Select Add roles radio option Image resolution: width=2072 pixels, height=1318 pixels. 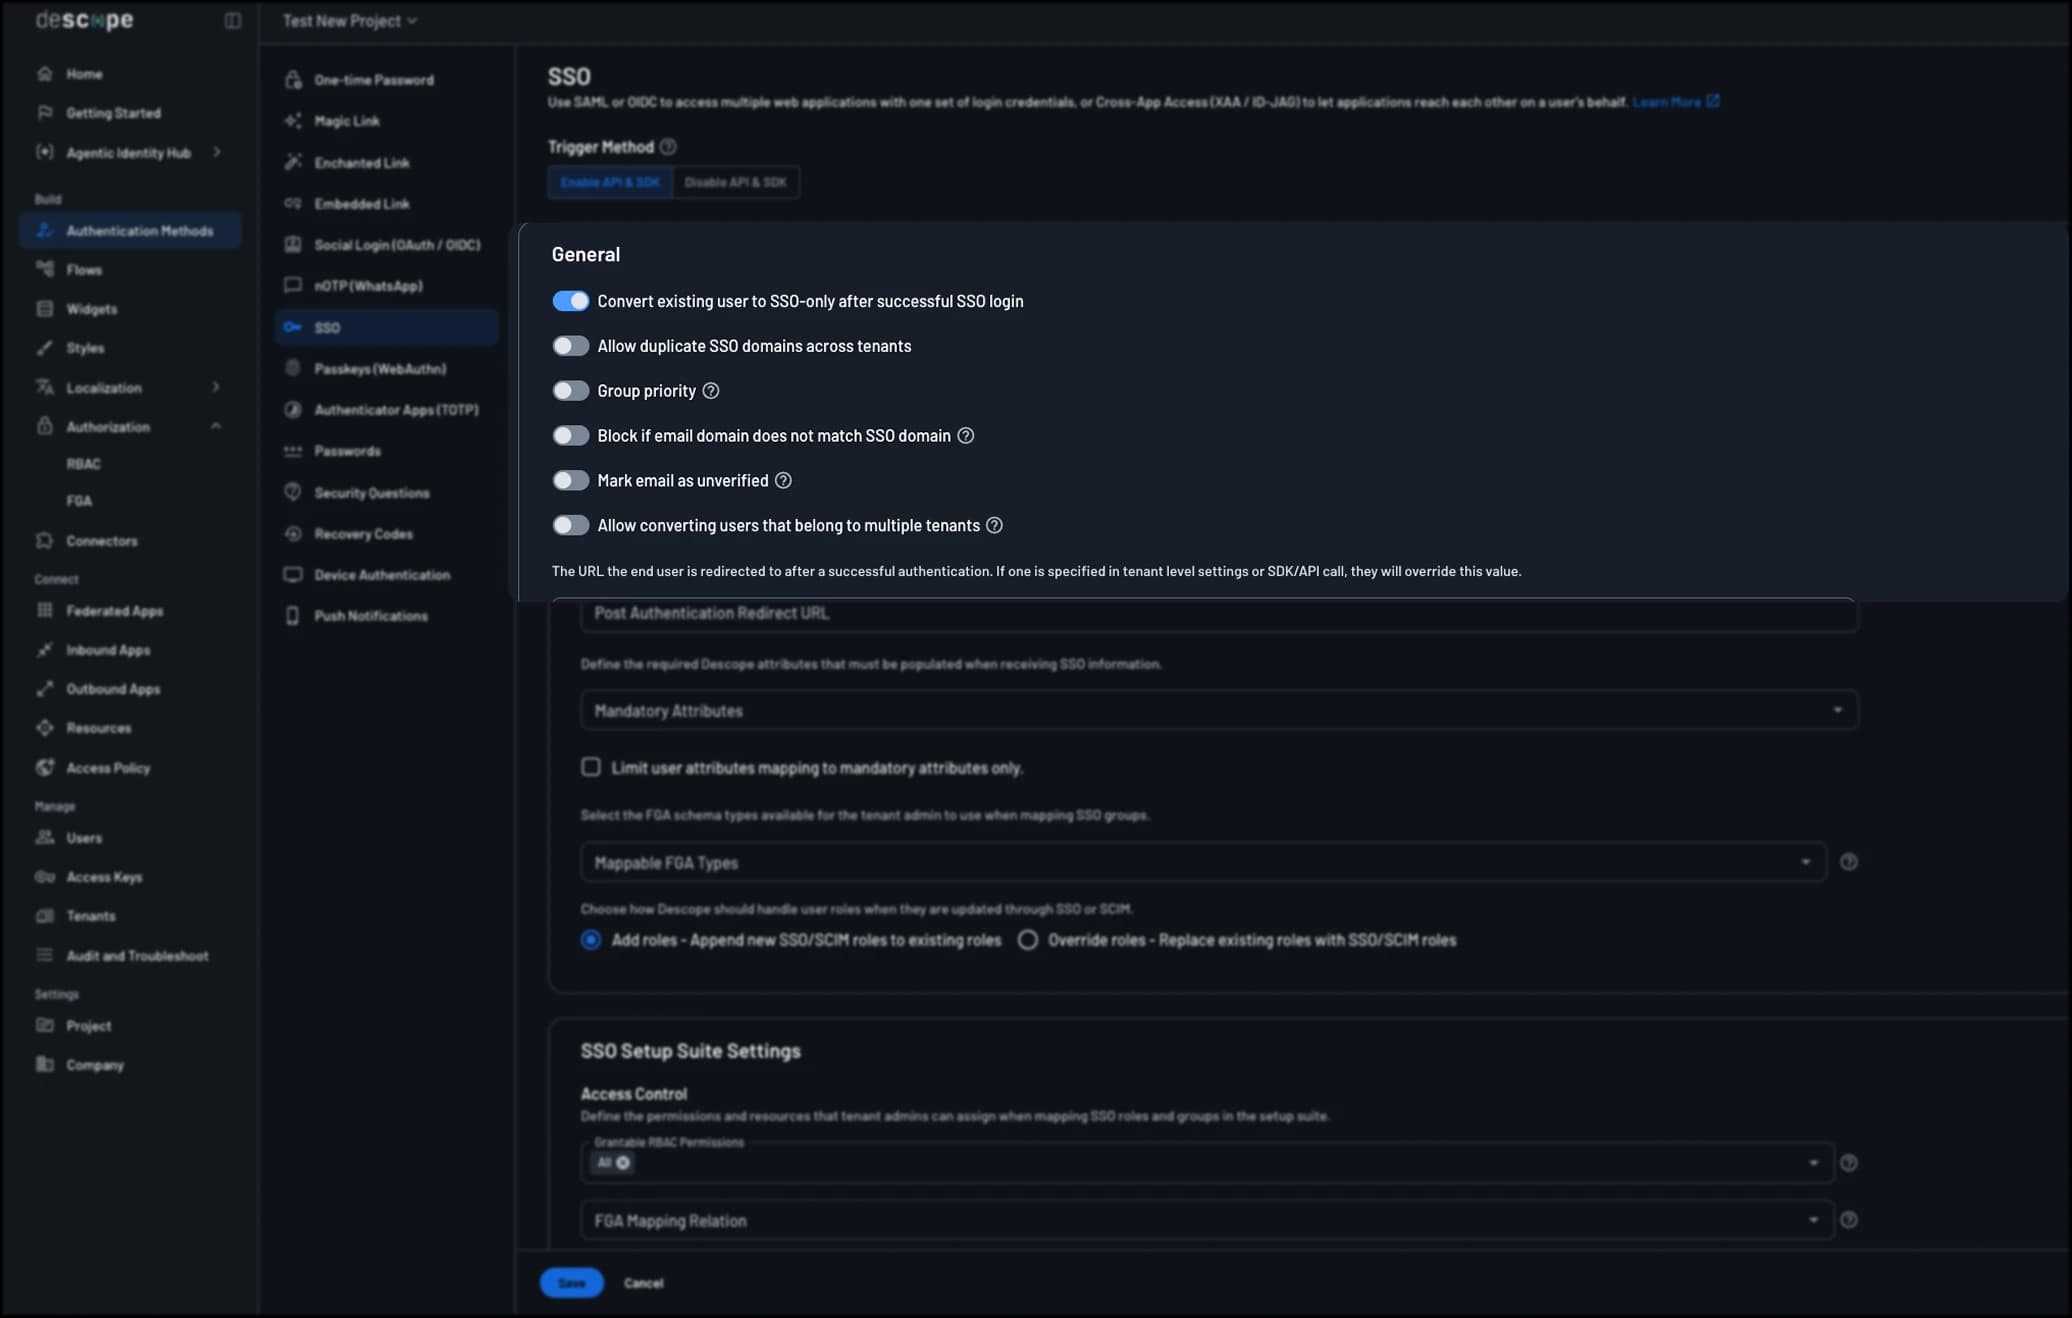click(591, 940)
